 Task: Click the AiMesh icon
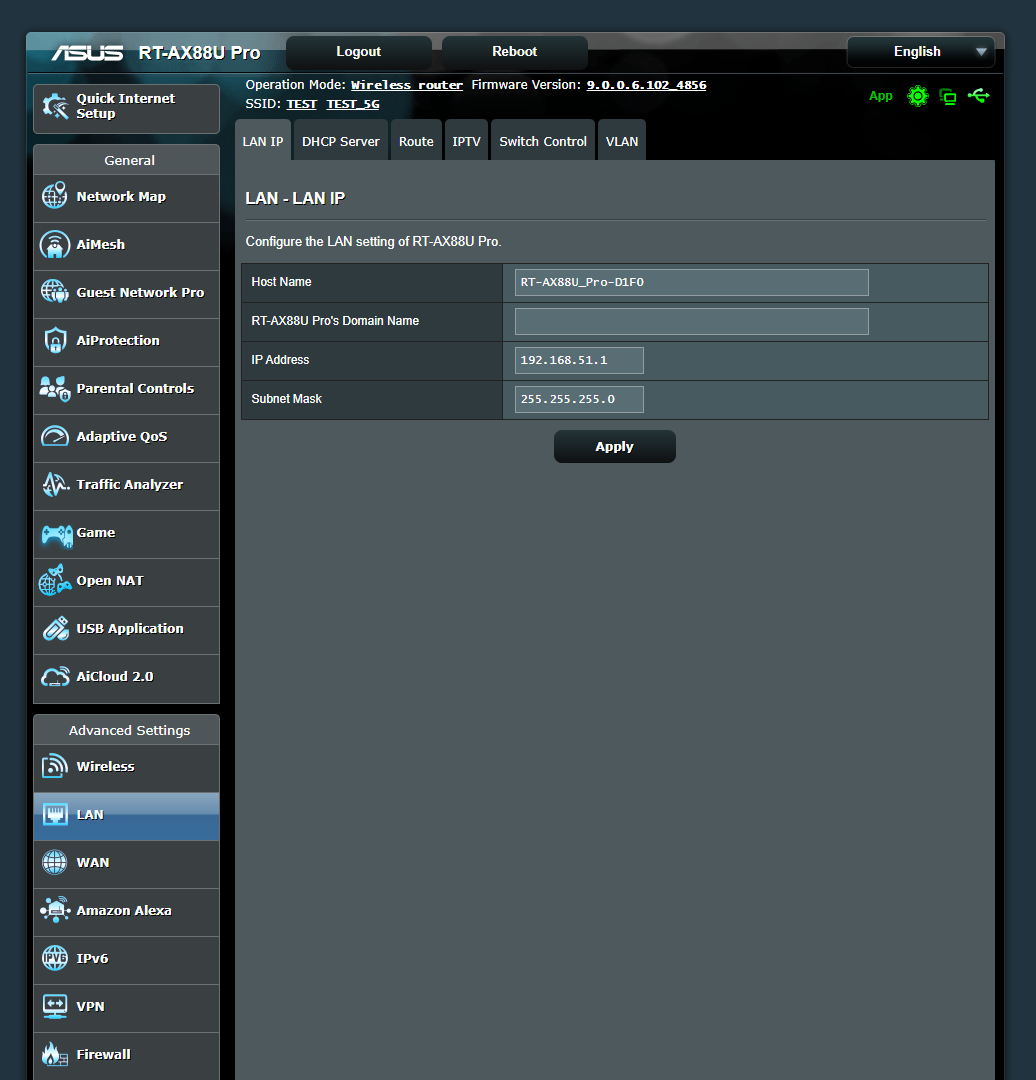point(54,245)
